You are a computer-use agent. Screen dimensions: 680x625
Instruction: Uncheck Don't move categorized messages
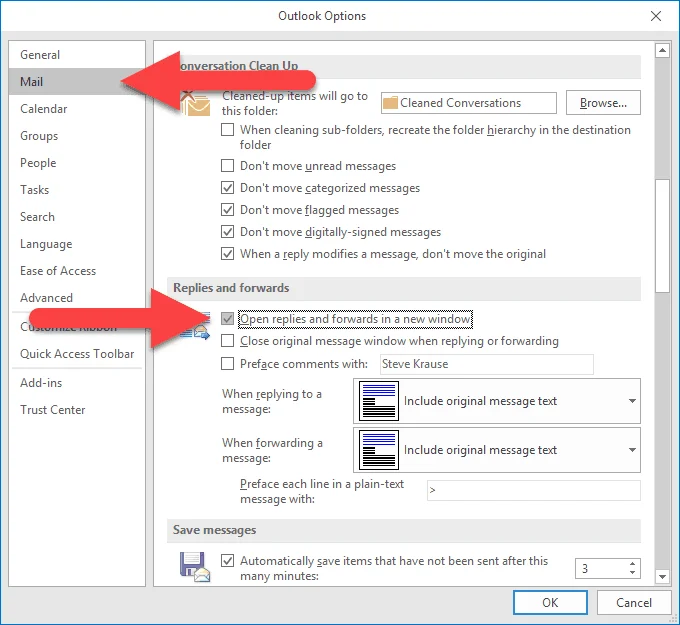(x=227, y=187)
